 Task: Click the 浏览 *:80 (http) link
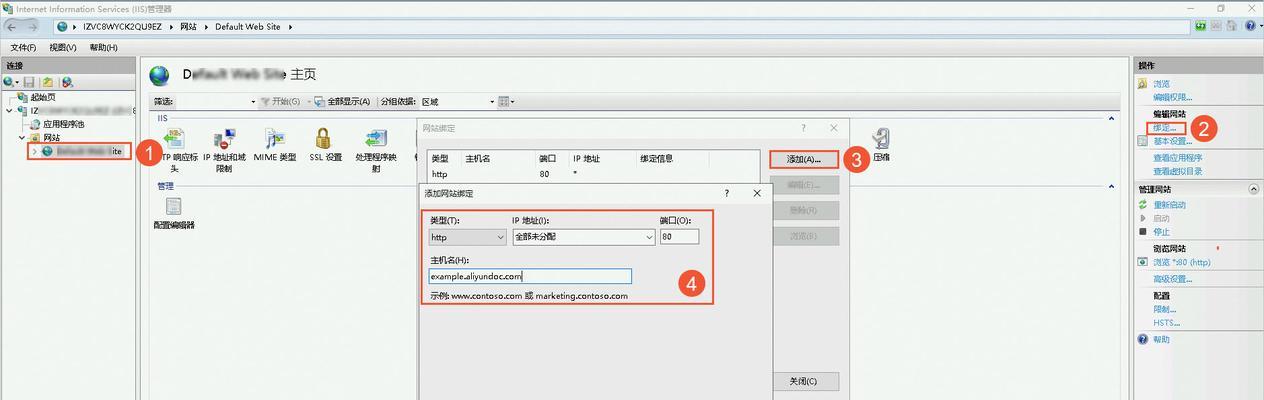pyautogui.click(x=1181, y=262)
